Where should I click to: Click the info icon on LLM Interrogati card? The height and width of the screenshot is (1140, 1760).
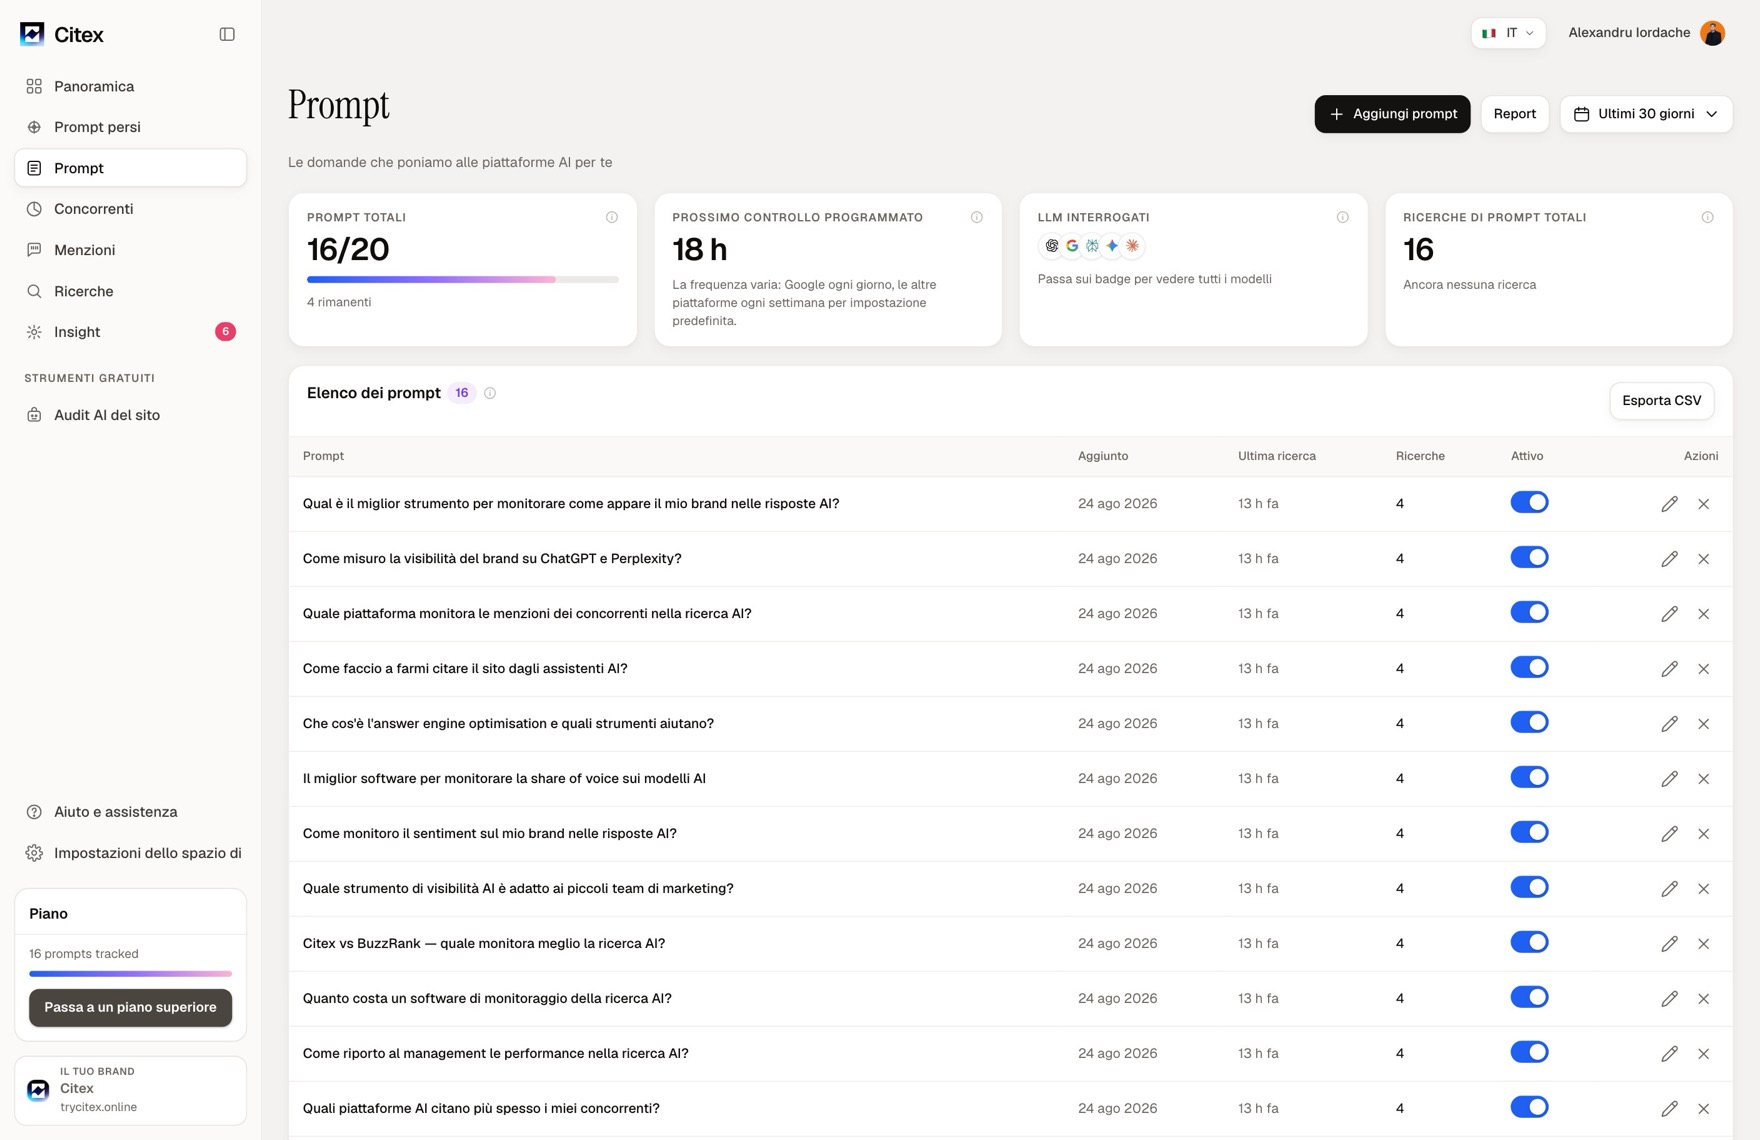[x=1343, y=217]
